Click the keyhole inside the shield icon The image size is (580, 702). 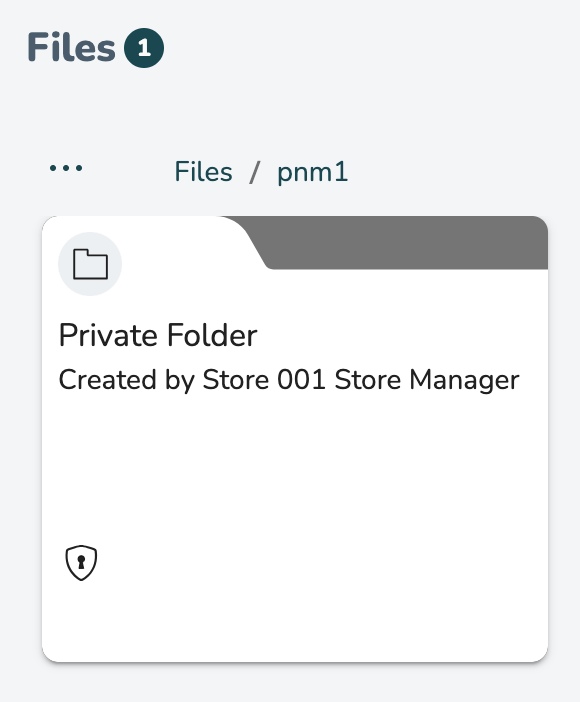pyautogui.click(x=81, y=562)
